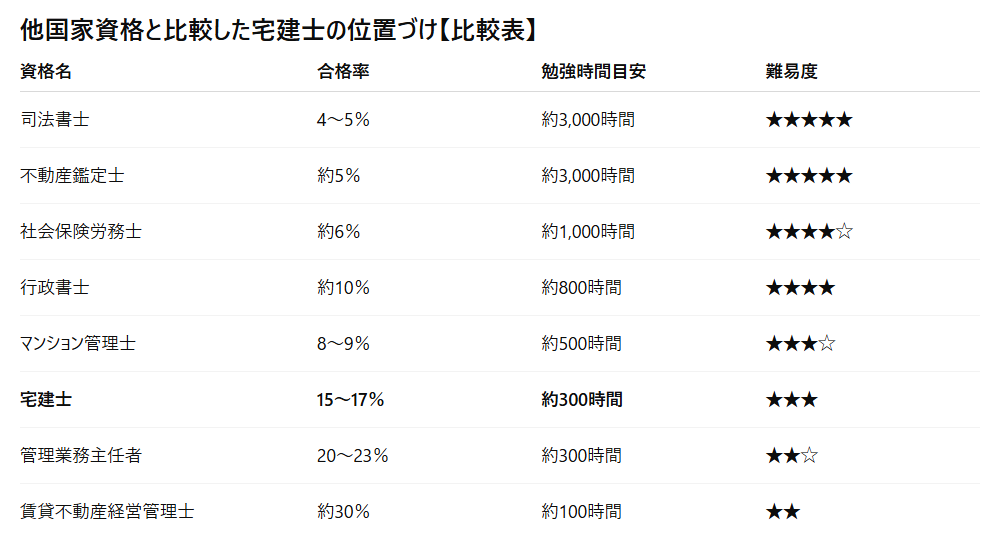Click the 難易度 column header
Image resolution: width=988 pixels, height=549 pixels.
(791, 72)
